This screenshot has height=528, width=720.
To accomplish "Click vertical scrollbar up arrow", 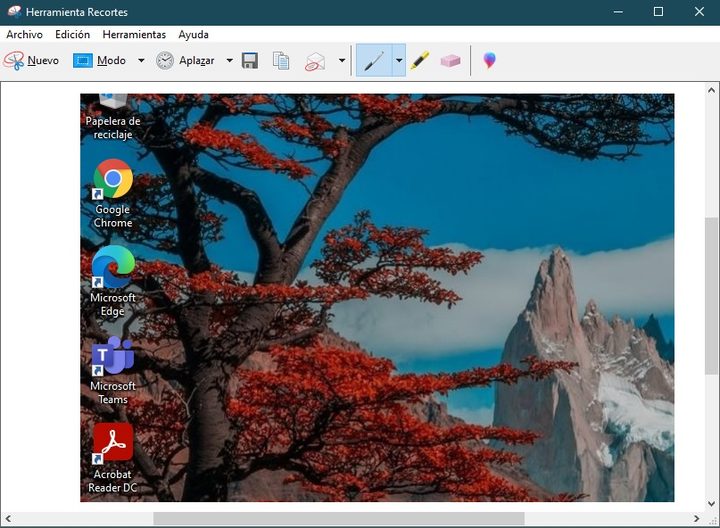I will 711,90.
